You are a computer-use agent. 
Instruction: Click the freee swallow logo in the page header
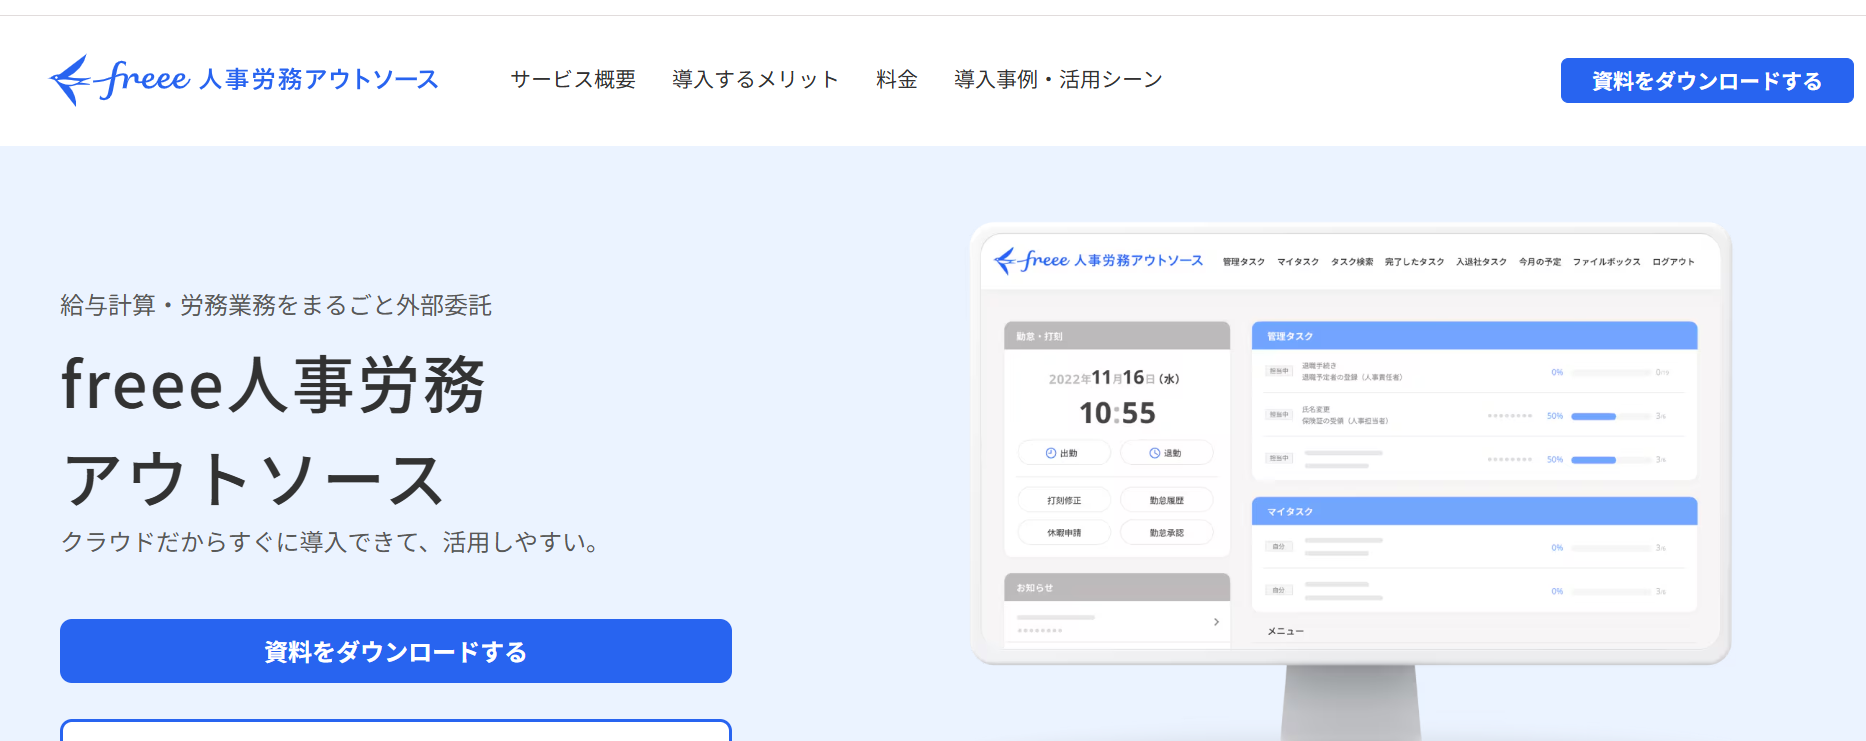click(x=243, y=79)
